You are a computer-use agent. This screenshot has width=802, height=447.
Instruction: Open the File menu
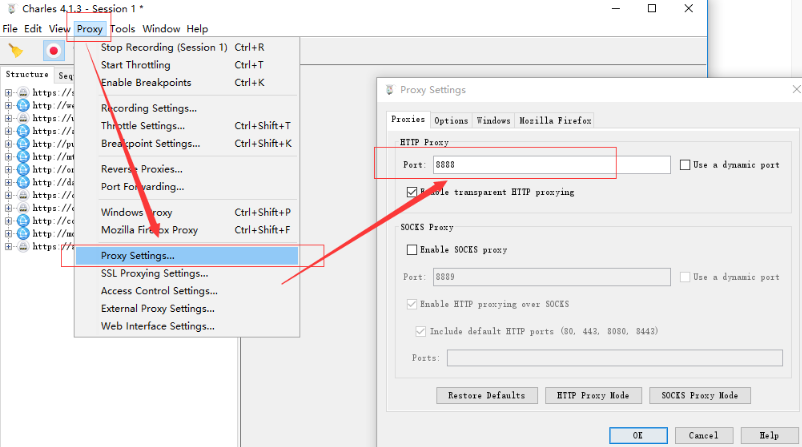click(10, 29)
